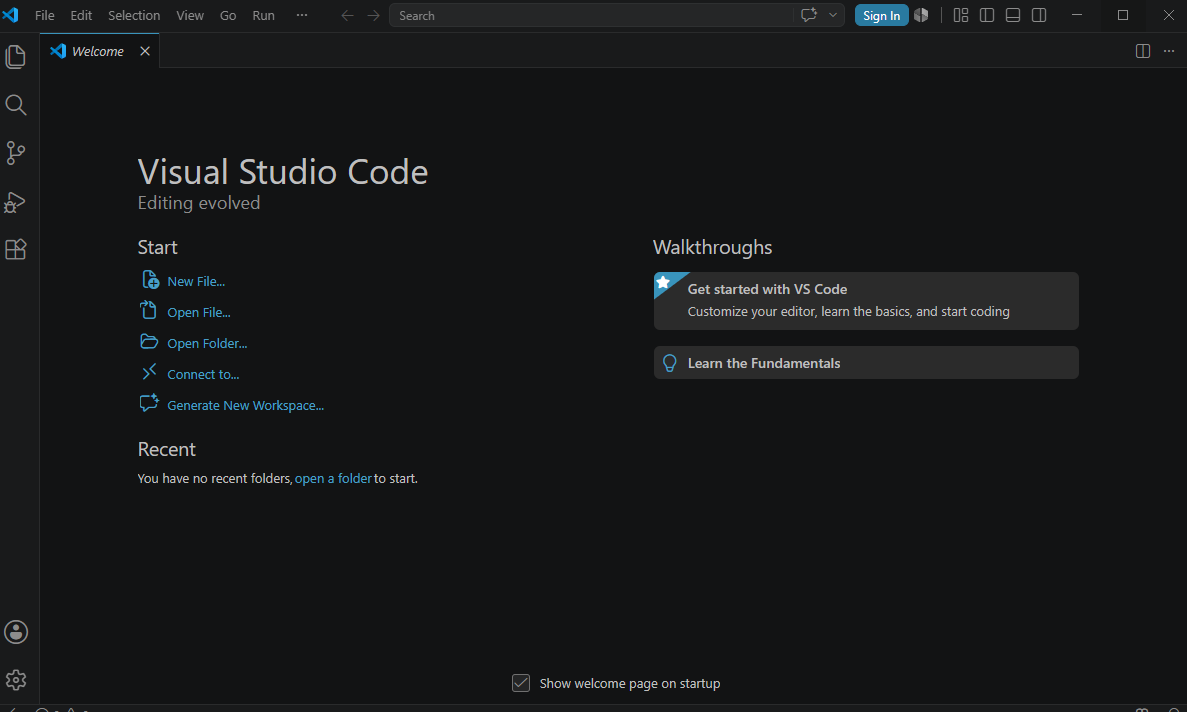This screenshot has height=712, width=1187.
Task: Uncheck Show welcome page on startup
Action: click(x=521, y=683)
